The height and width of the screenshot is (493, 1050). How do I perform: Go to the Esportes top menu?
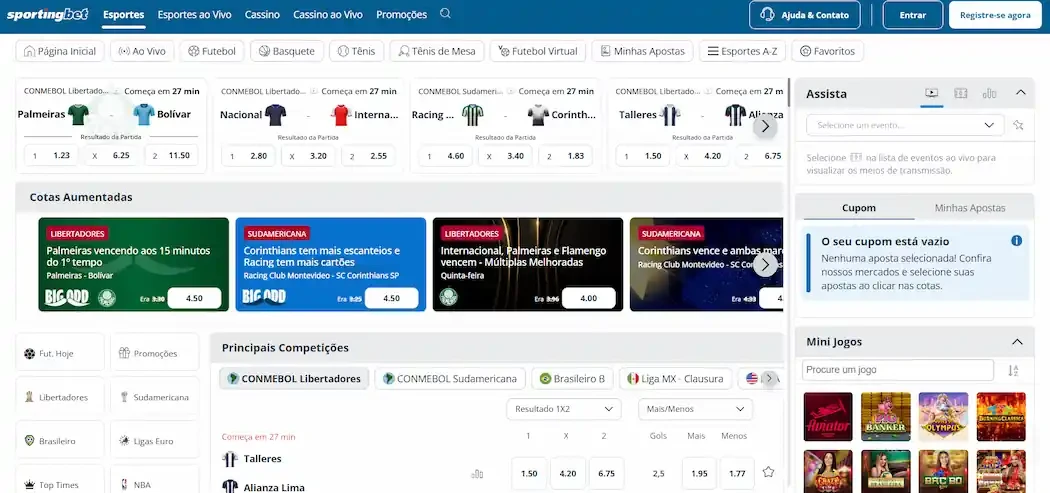(124, 14)
